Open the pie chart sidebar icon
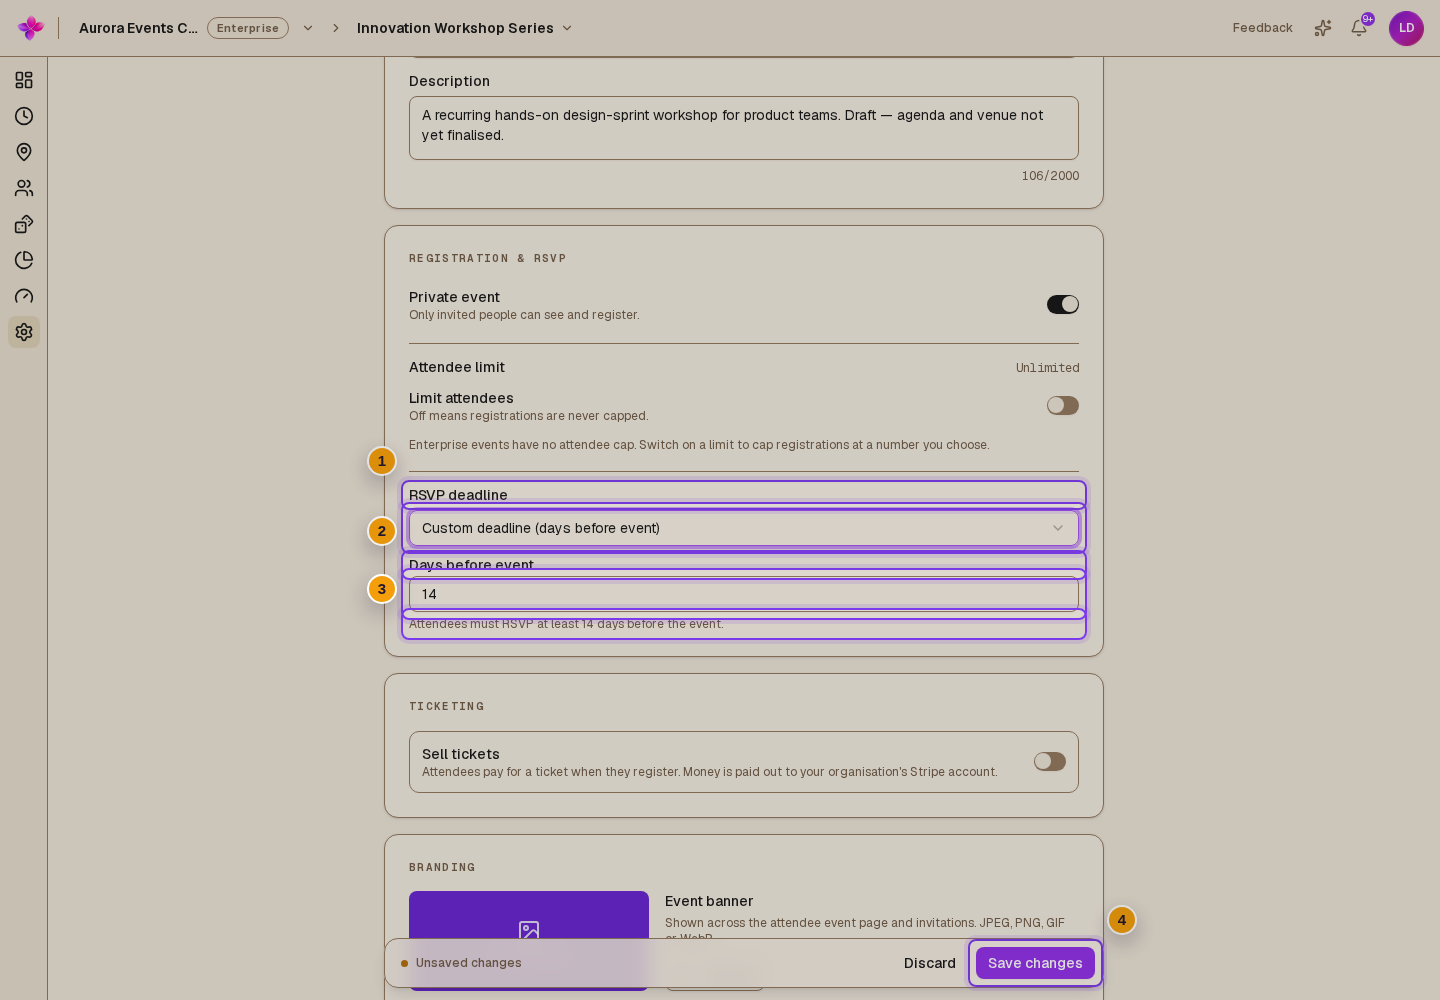 (24, 260)
